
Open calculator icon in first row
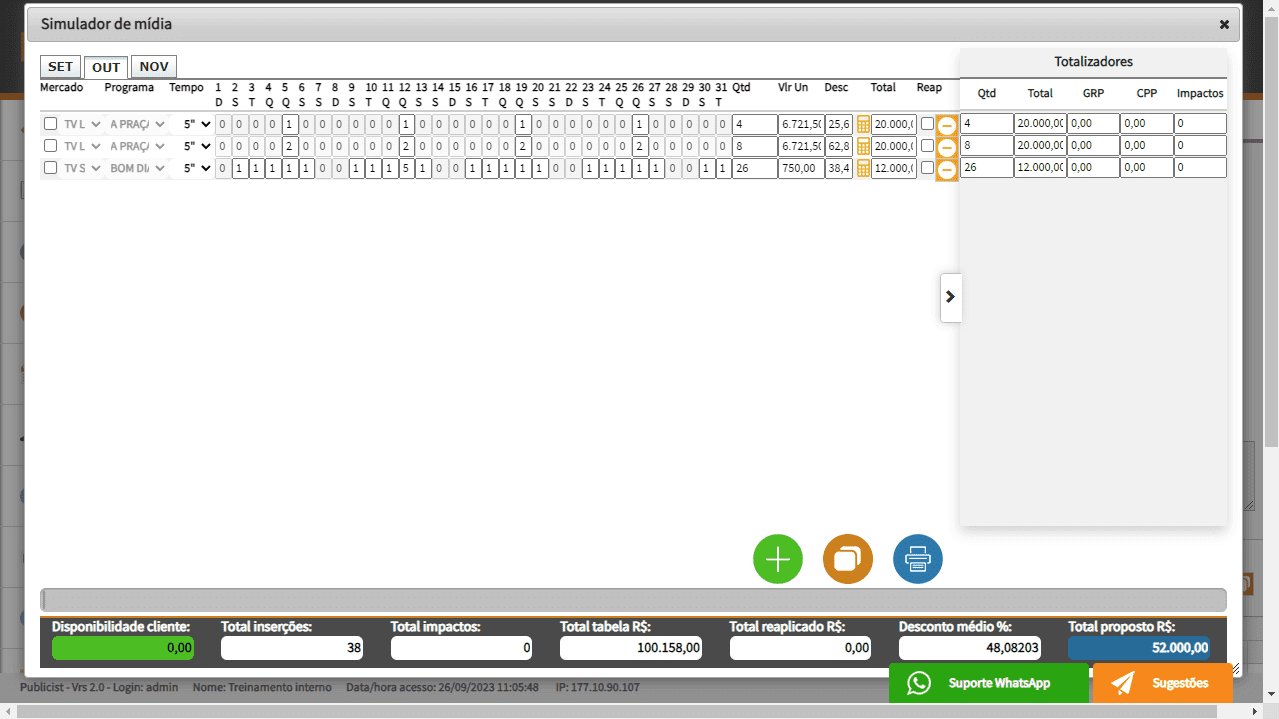tap(863, 124)
